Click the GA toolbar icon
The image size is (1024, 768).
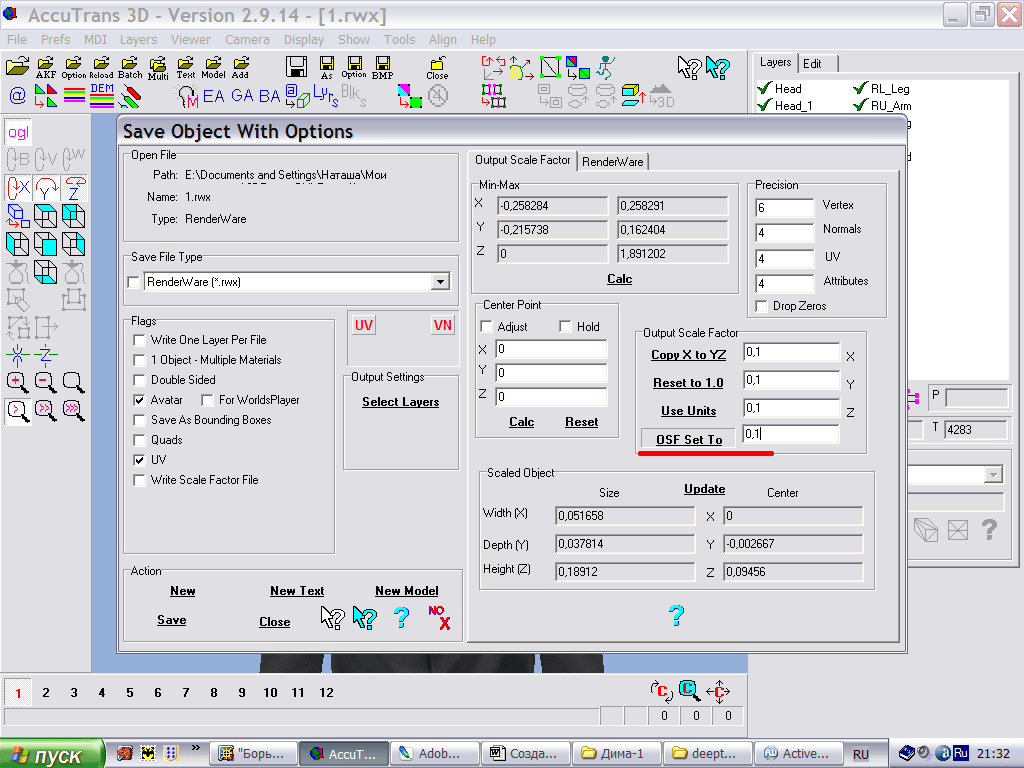(x=242, y=96)
